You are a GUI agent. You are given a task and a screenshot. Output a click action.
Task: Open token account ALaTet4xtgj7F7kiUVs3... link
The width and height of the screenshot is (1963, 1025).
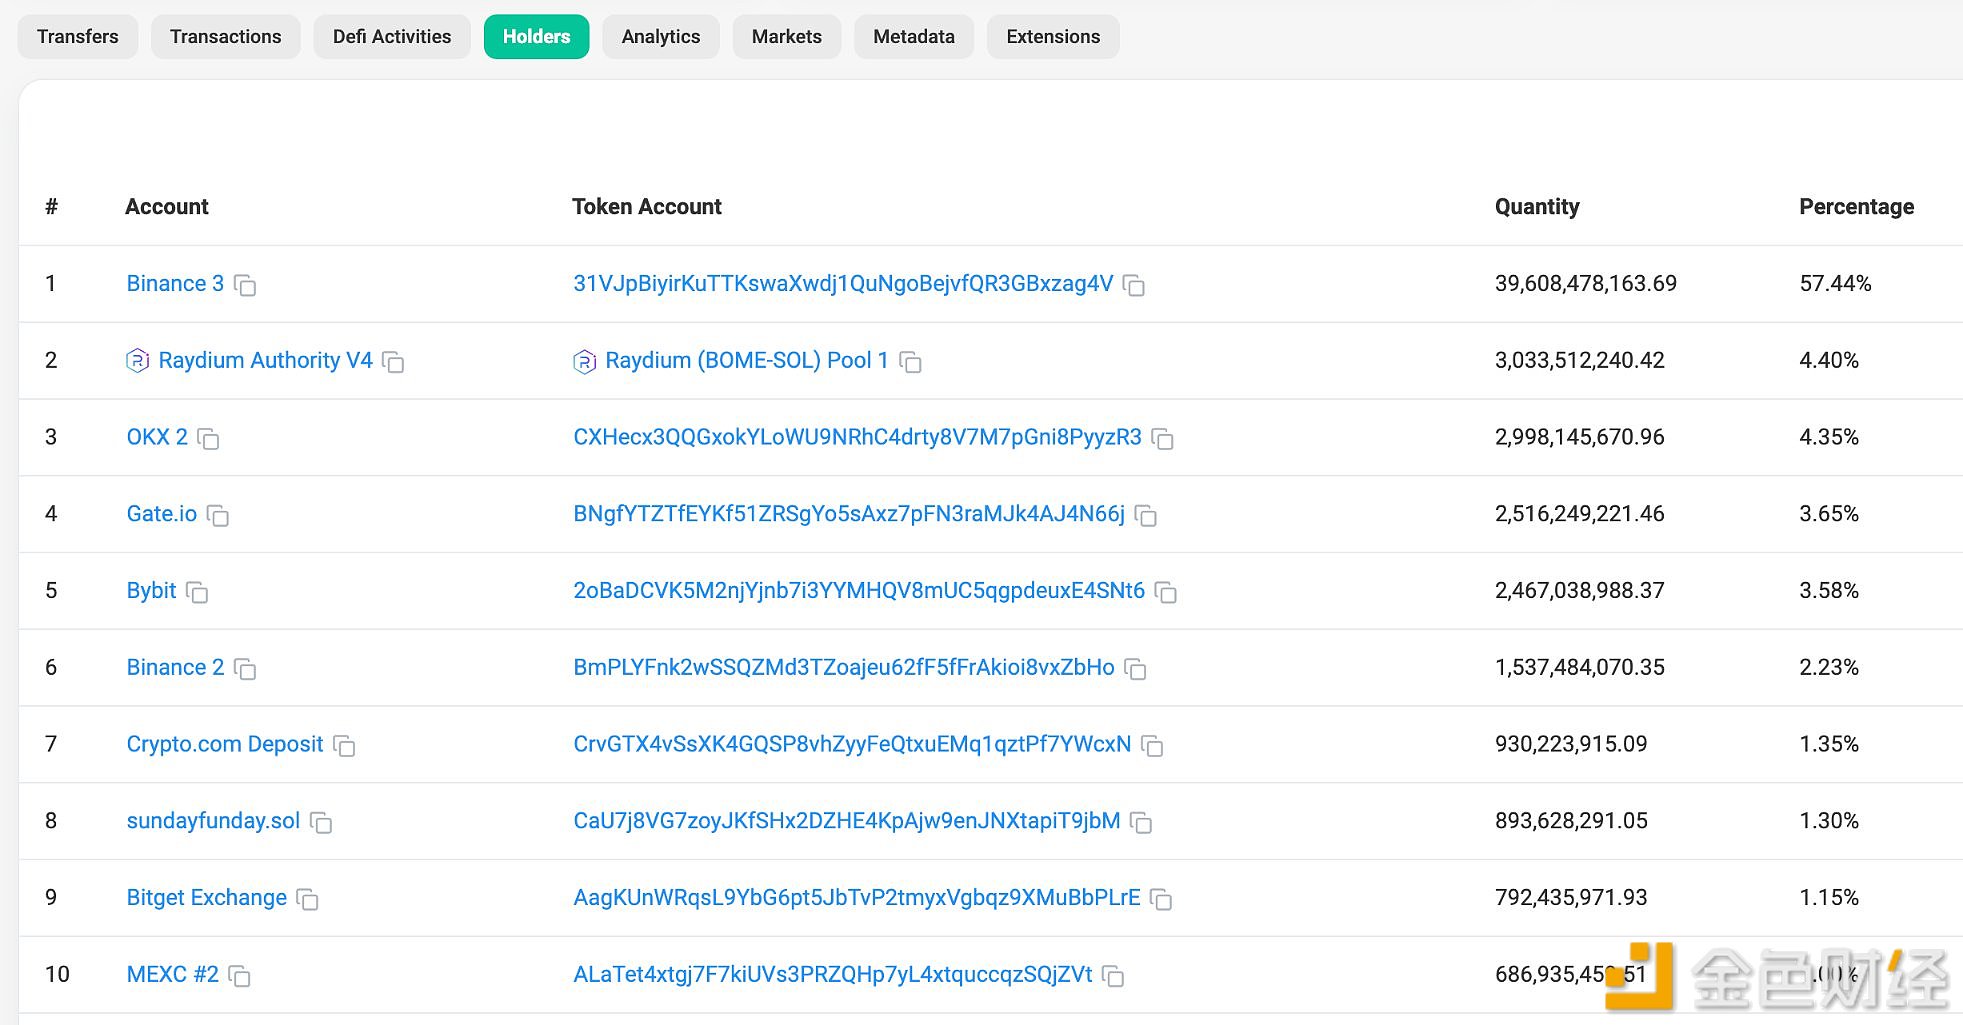tap(833, 975)
